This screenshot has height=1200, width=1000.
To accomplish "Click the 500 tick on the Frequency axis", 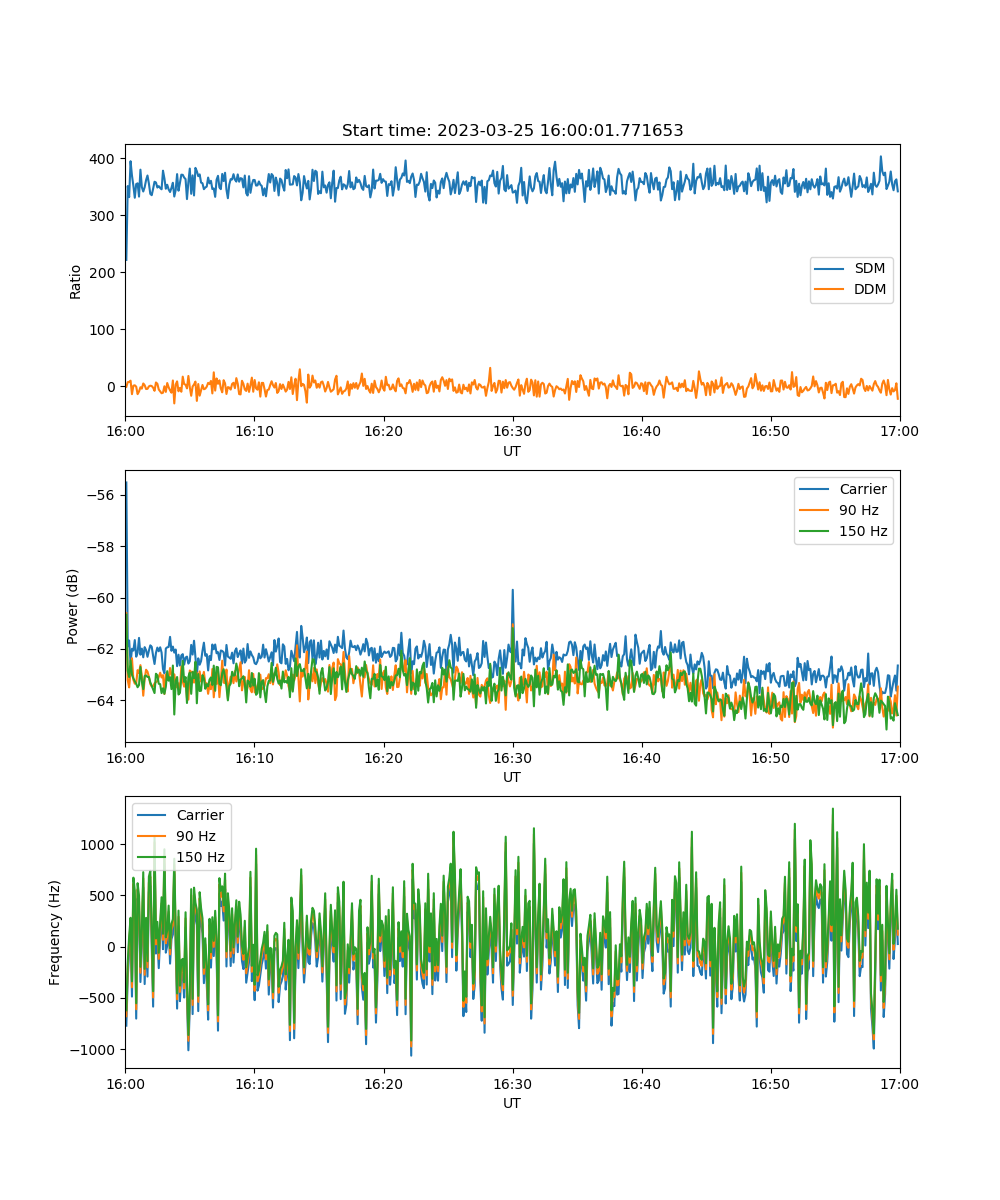I will [104, 896].
